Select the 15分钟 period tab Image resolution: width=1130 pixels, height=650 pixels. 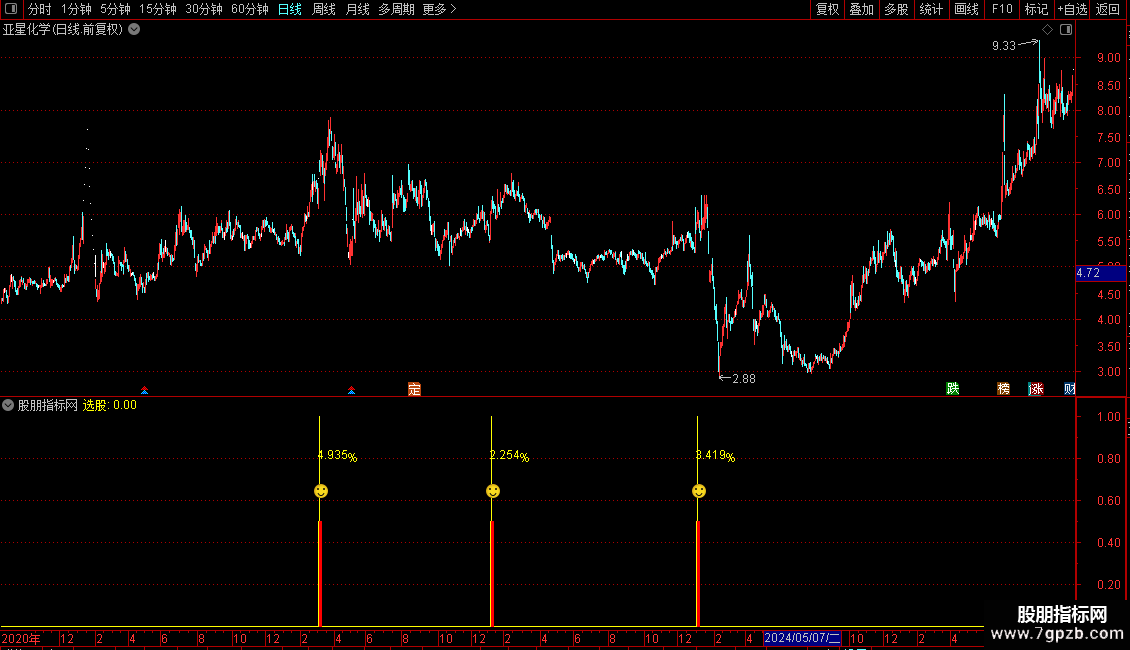point(158,9)
